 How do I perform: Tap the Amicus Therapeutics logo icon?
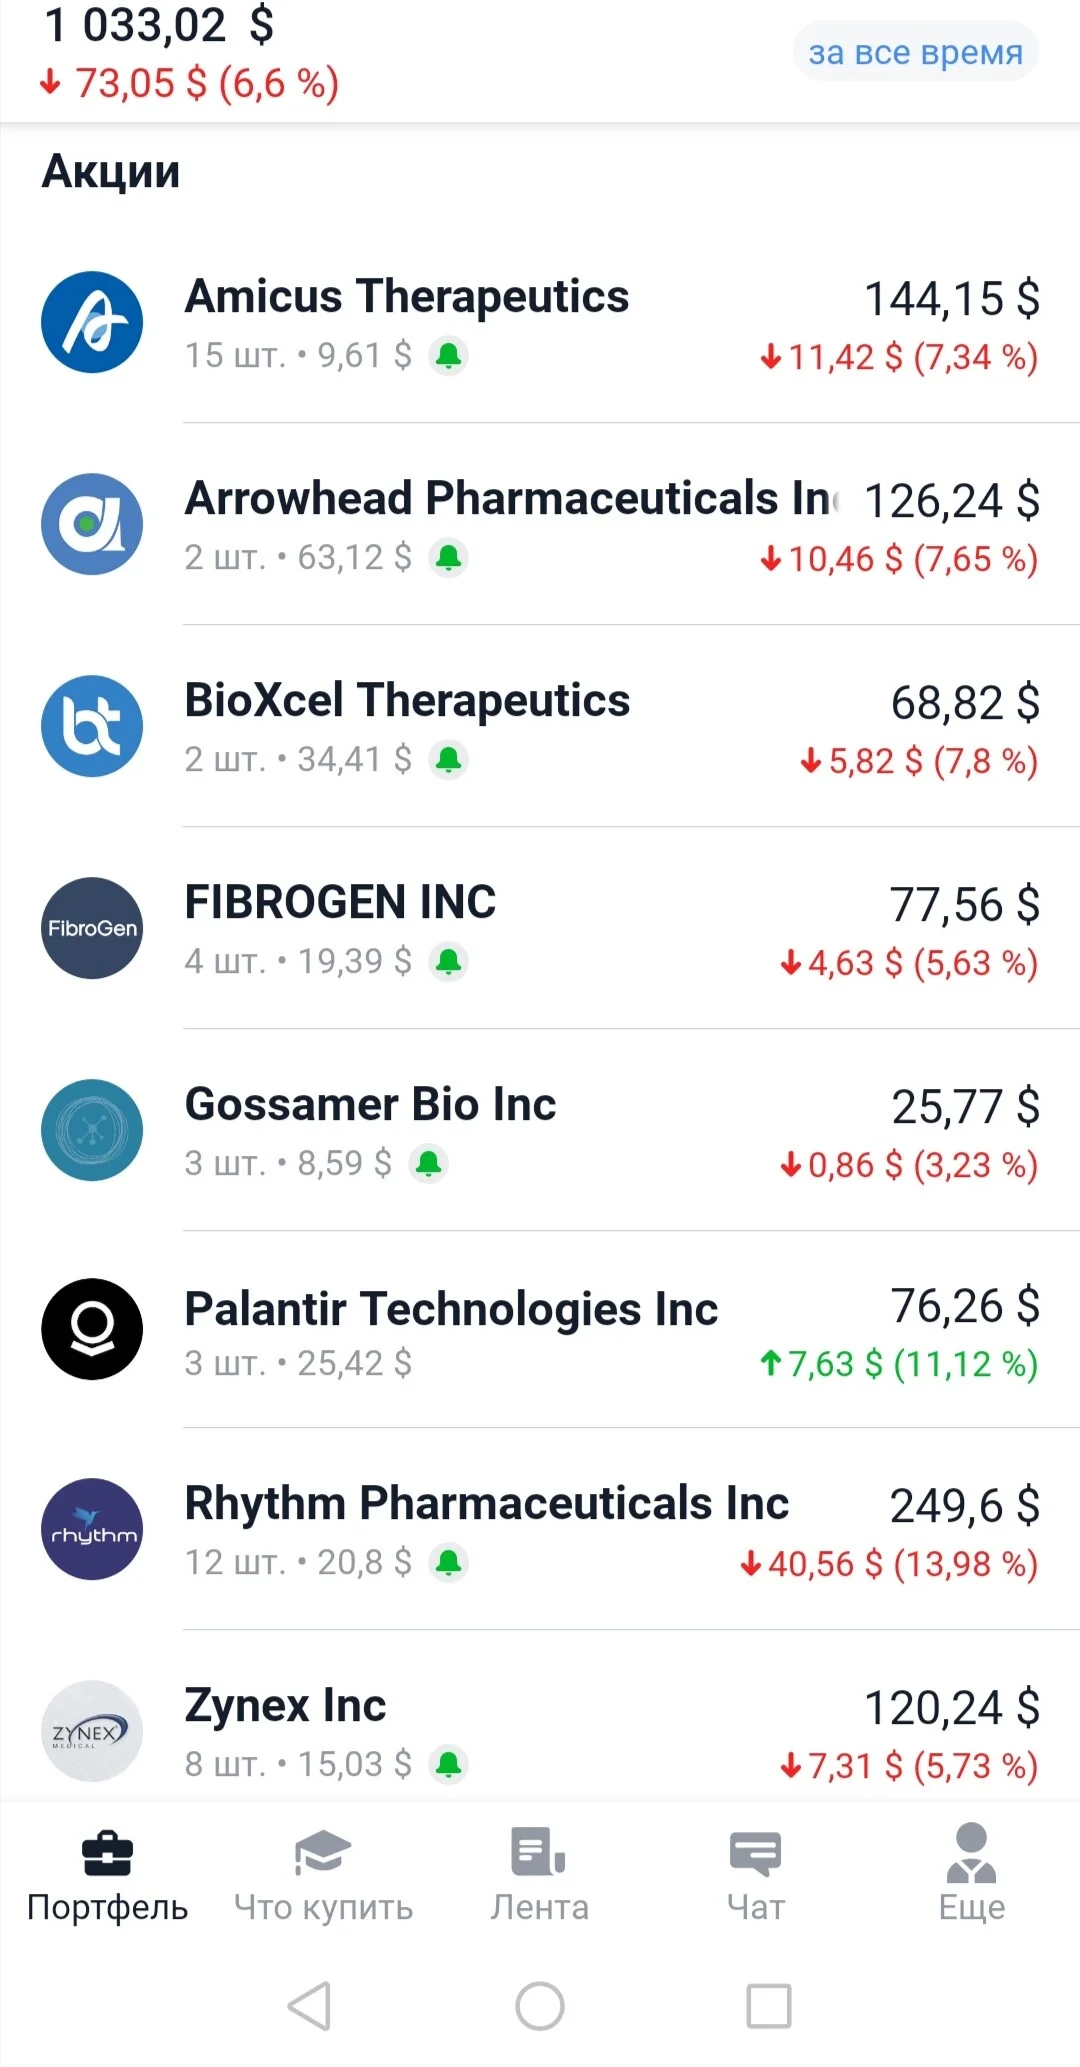click(92, 322)
